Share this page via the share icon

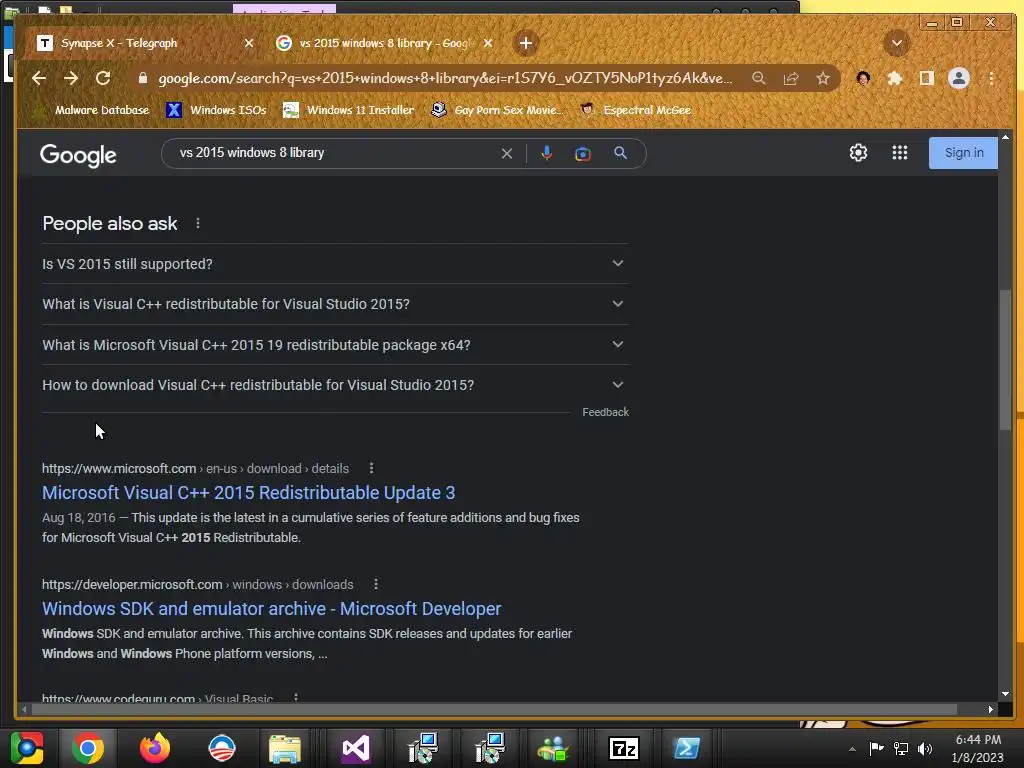(791, 78)
